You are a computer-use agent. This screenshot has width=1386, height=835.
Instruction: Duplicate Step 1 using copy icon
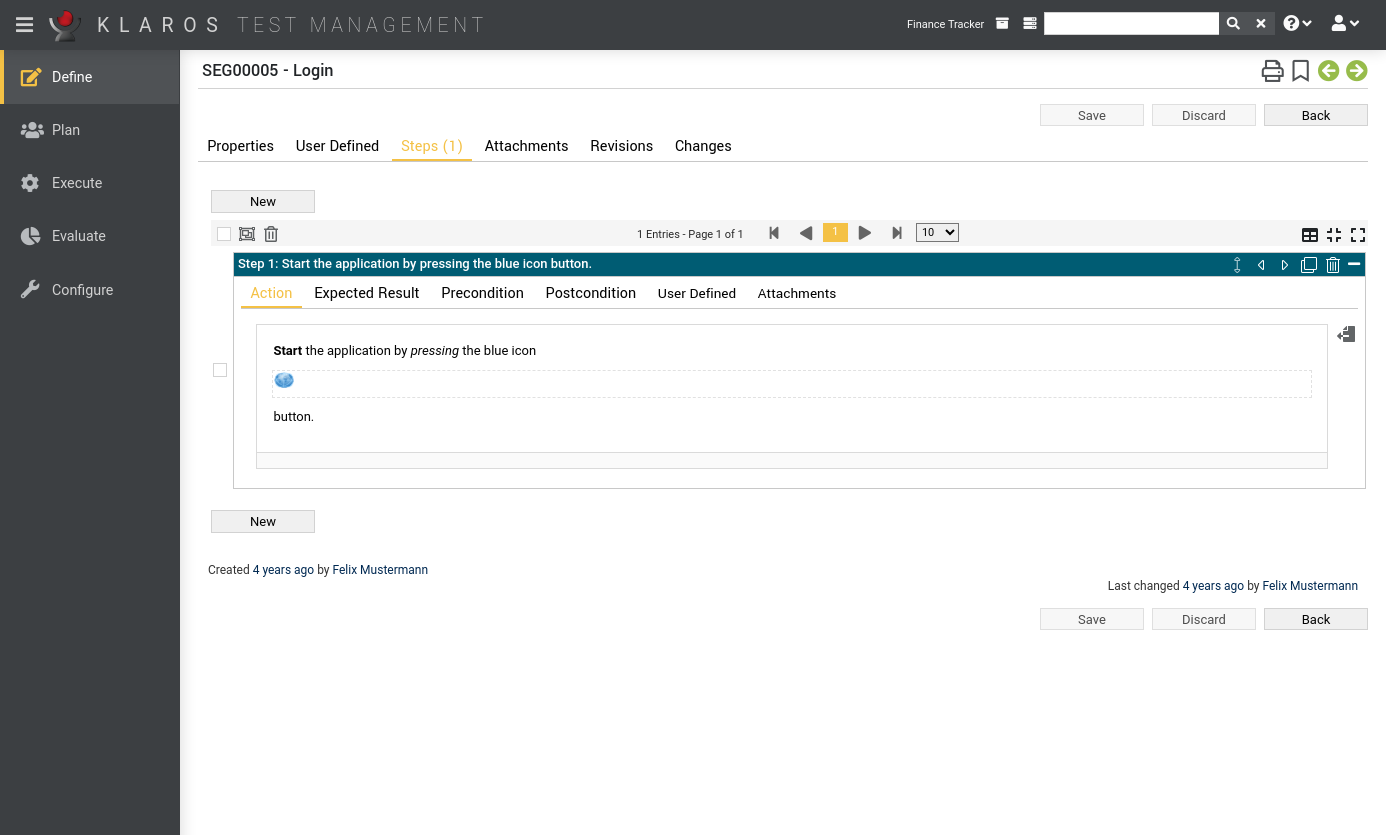[x=1308, y=265]
